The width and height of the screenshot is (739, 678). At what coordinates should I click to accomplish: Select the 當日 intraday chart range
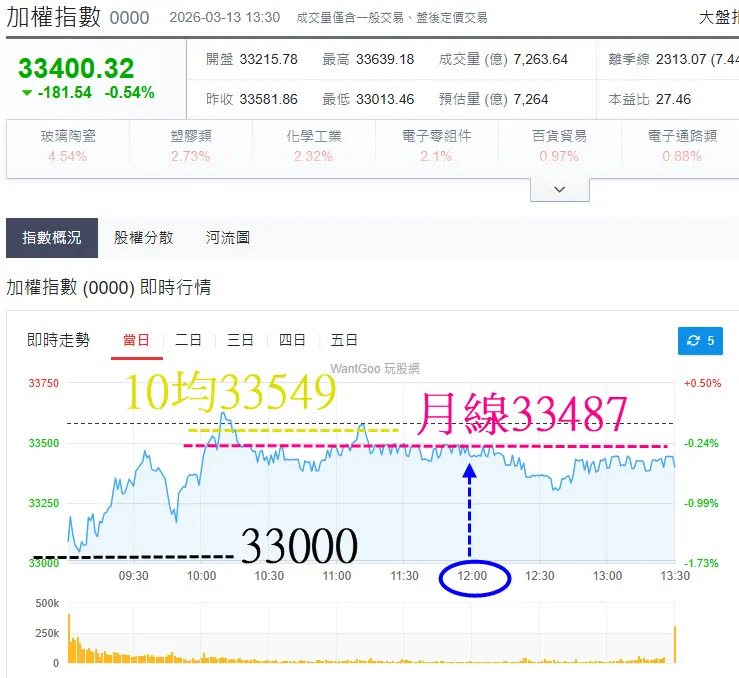tap(136, 340)
